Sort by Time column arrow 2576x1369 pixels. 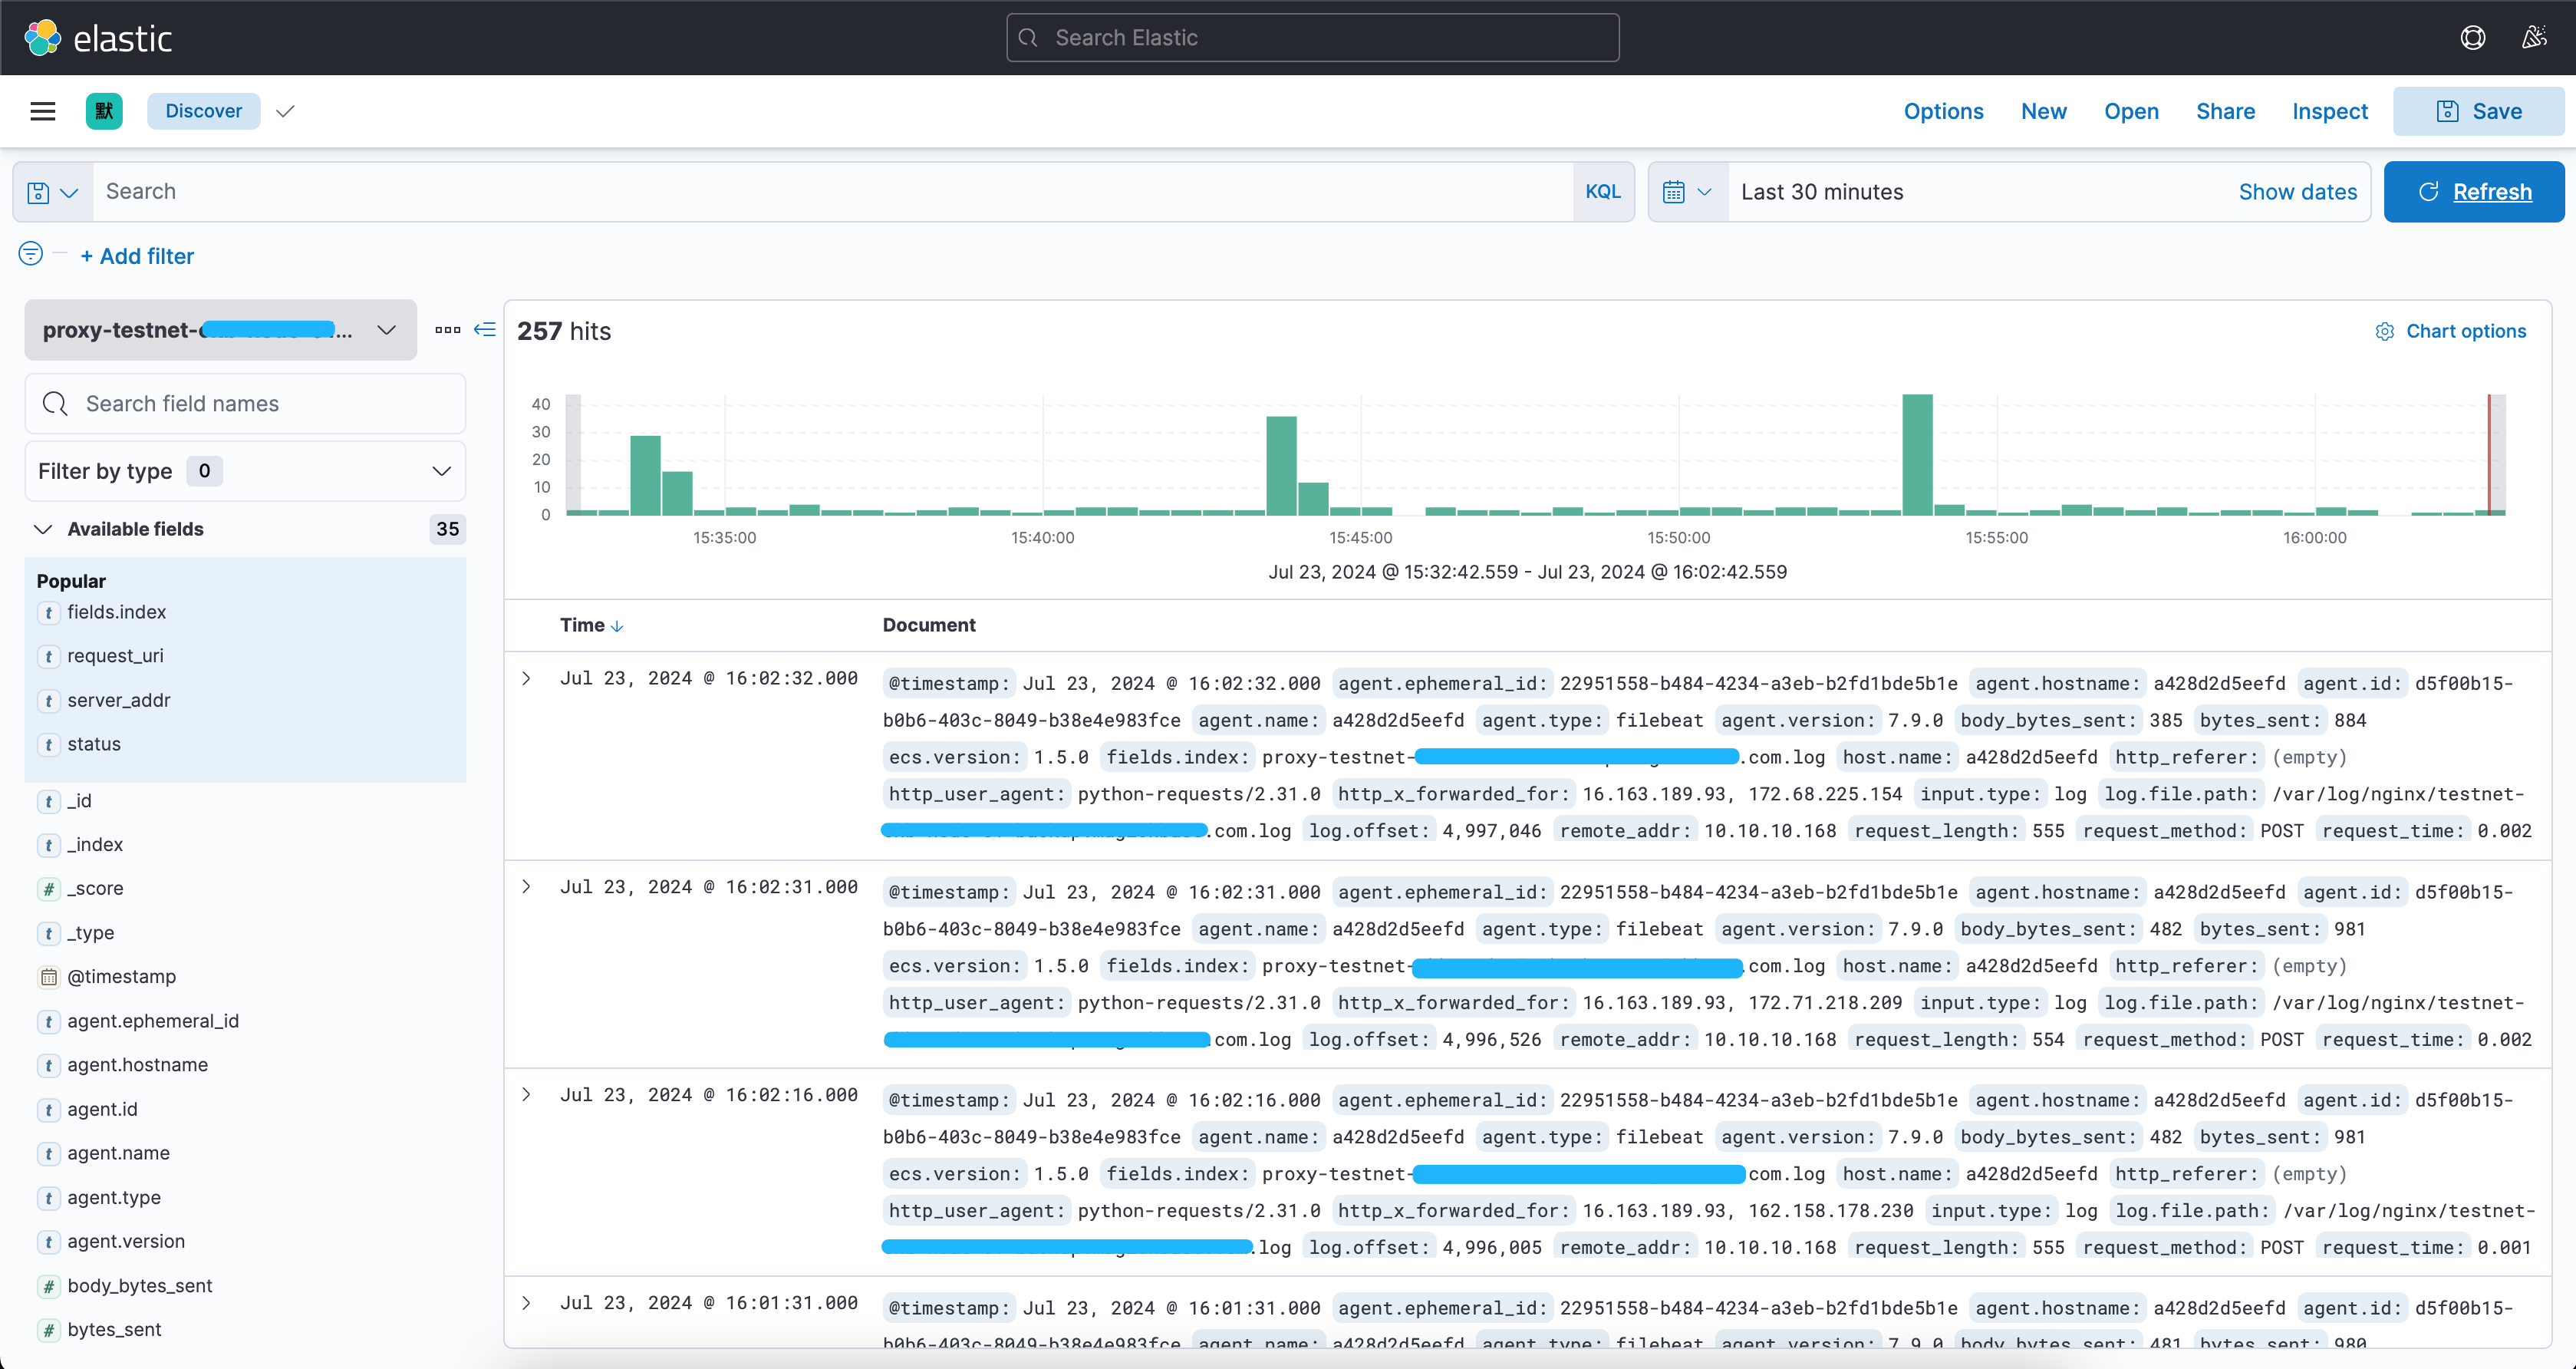pos(617,626)
